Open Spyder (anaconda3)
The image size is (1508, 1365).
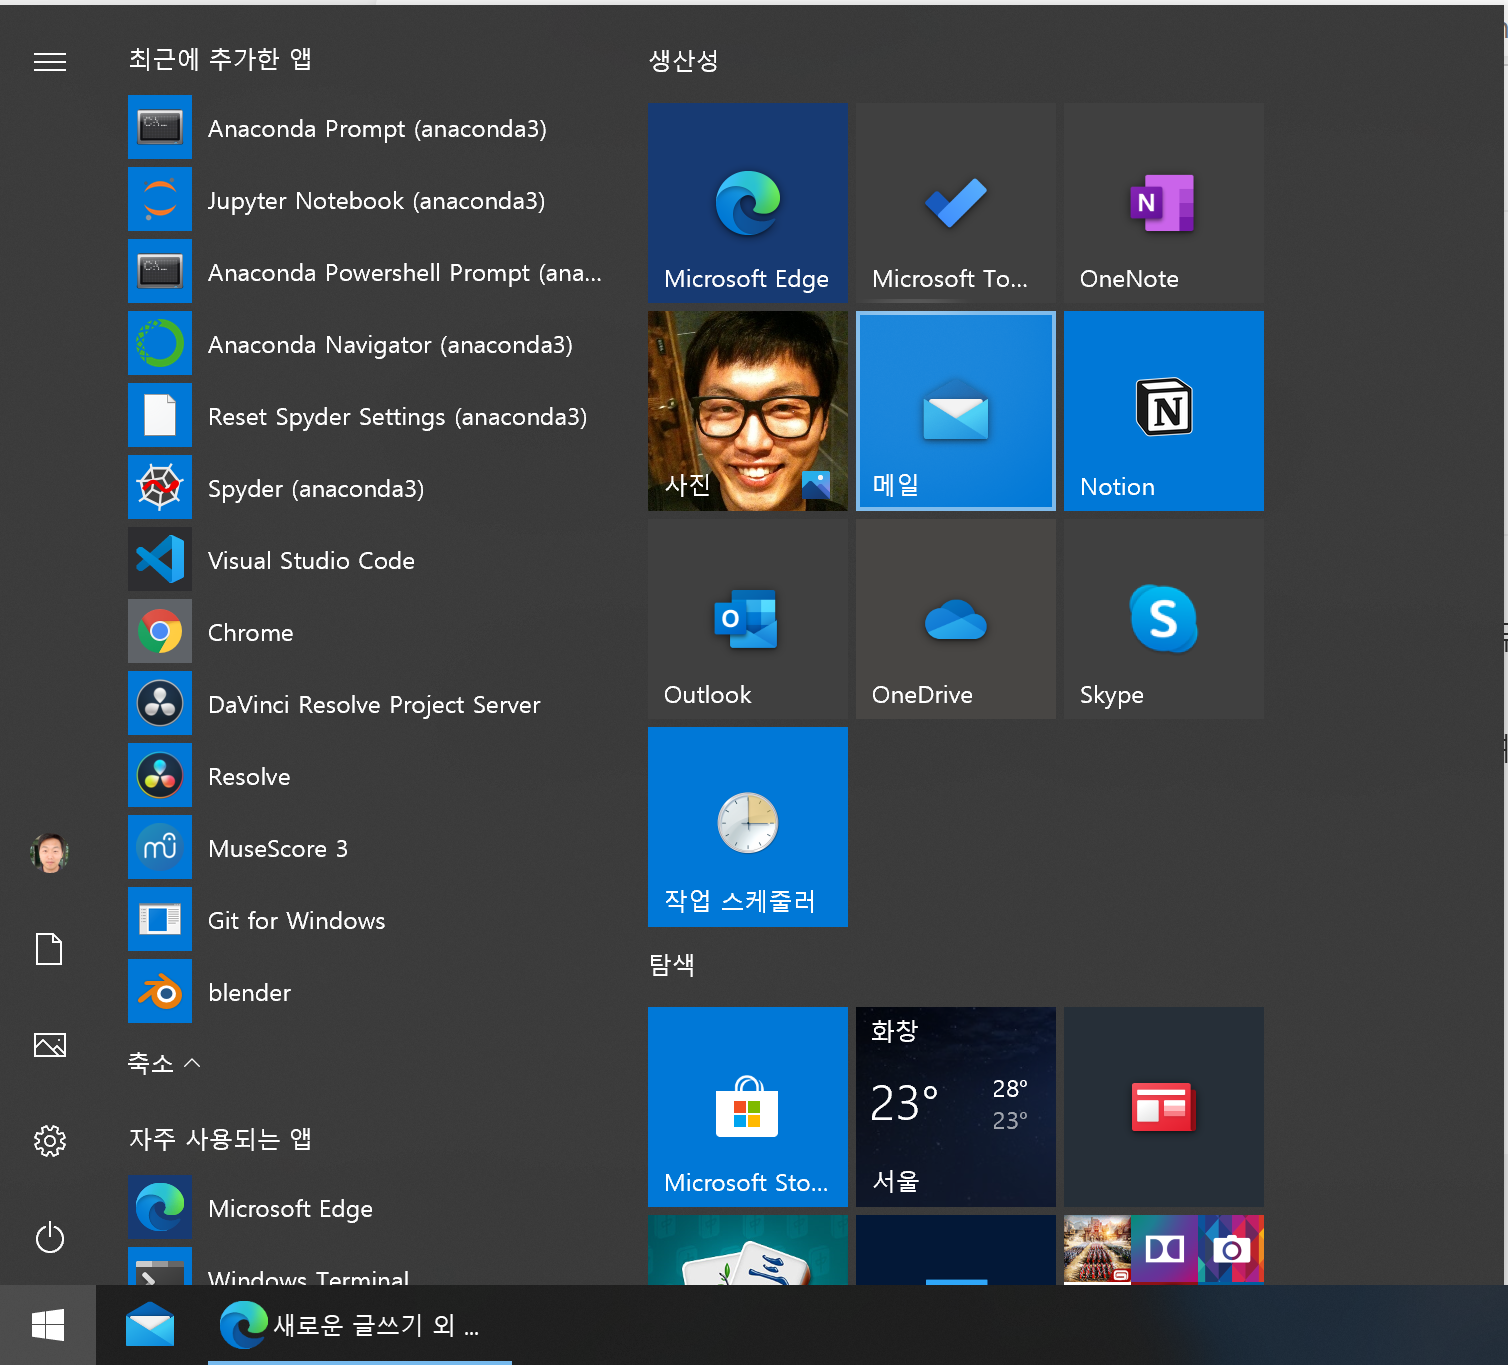click(368, 488)
